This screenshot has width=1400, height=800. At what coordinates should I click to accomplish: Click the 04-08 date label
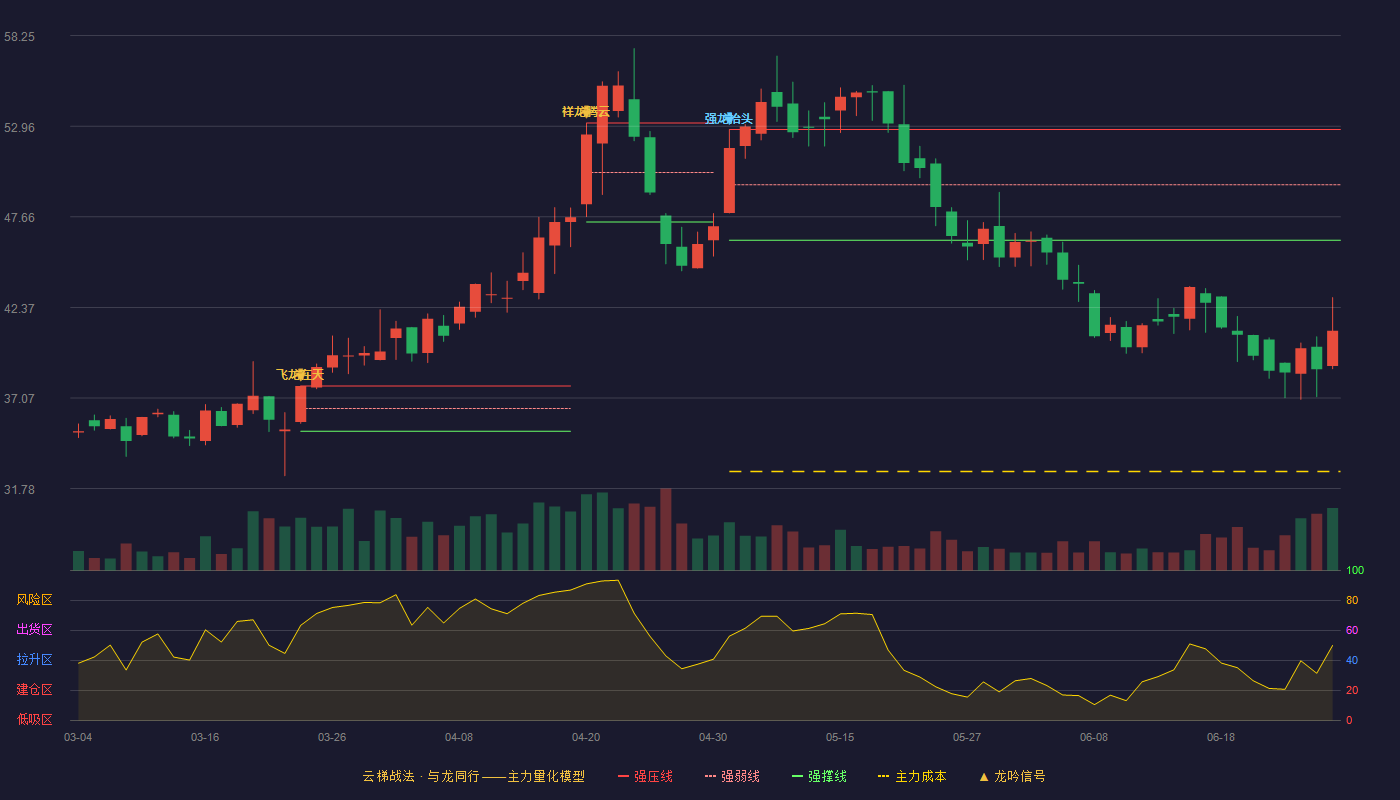tap(459, 737)
